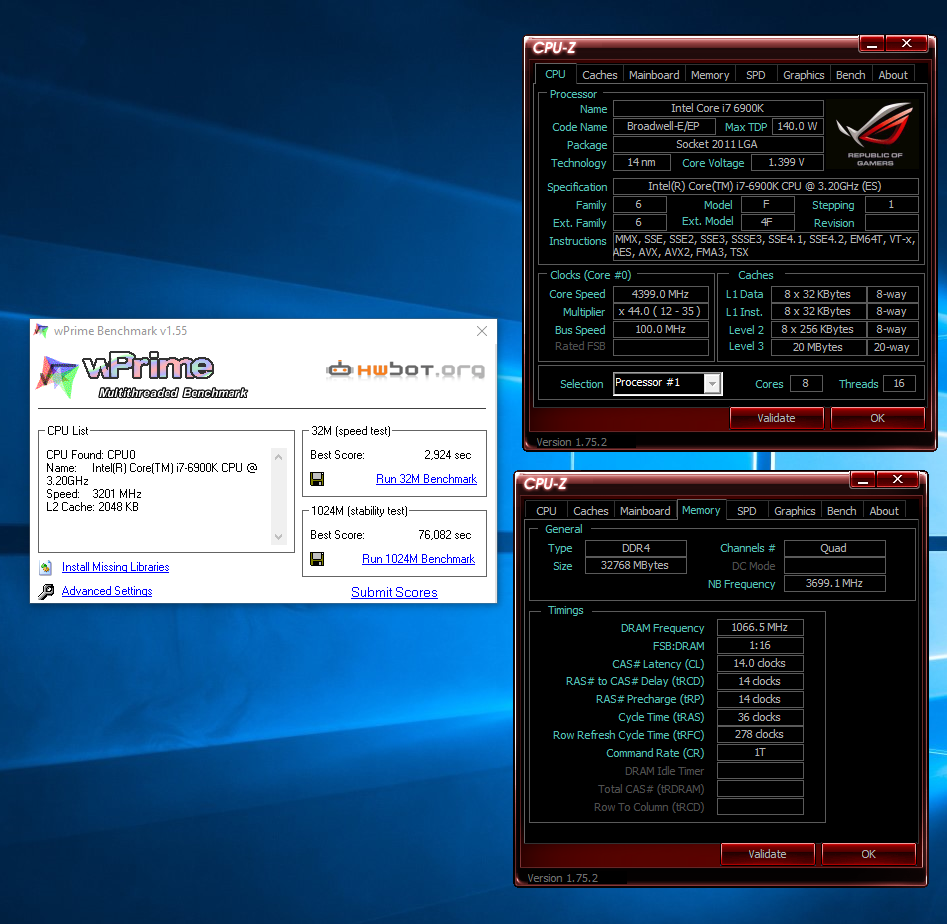Click the Cores value 8
The image size is (947, 924).
tap(806, 383)
